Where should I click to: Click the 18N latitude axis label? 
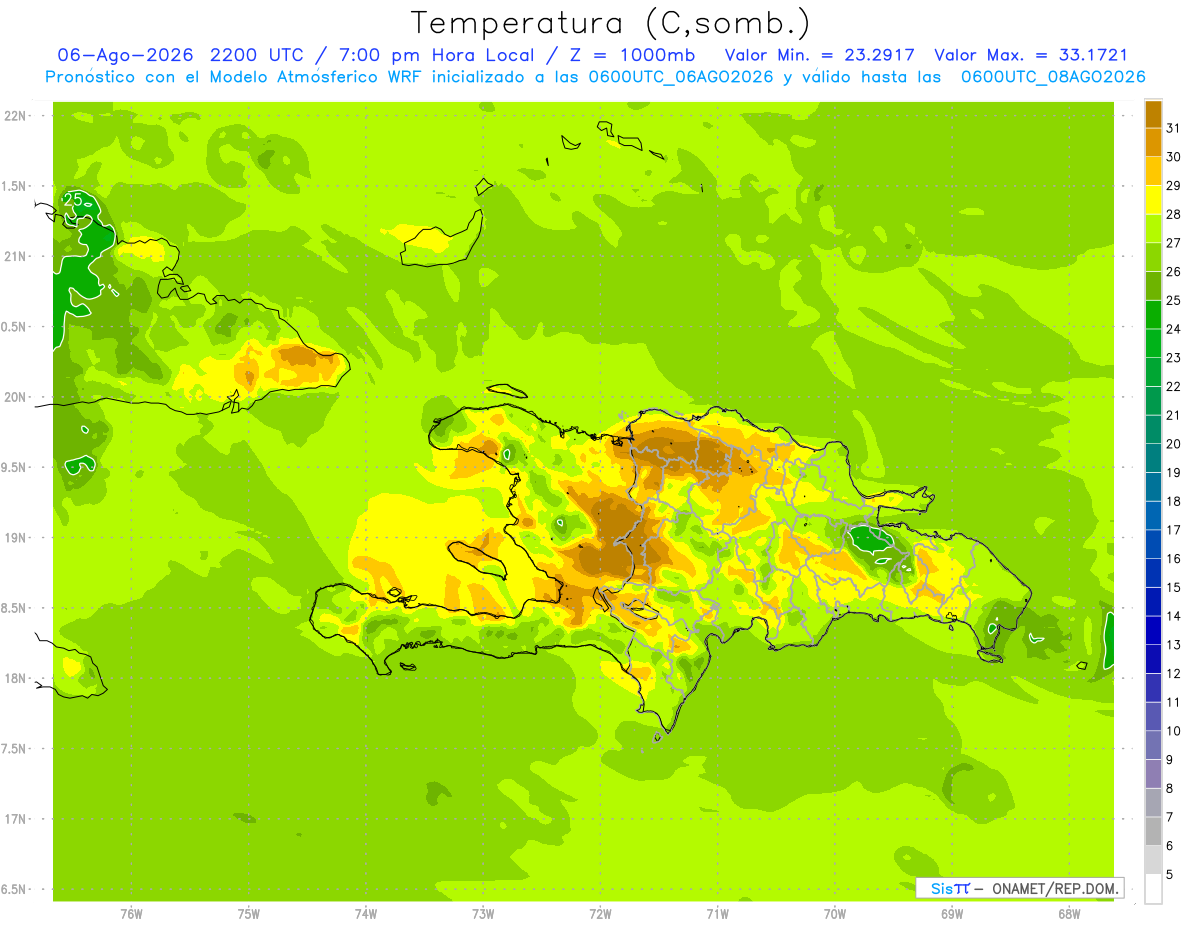[14, 678]
